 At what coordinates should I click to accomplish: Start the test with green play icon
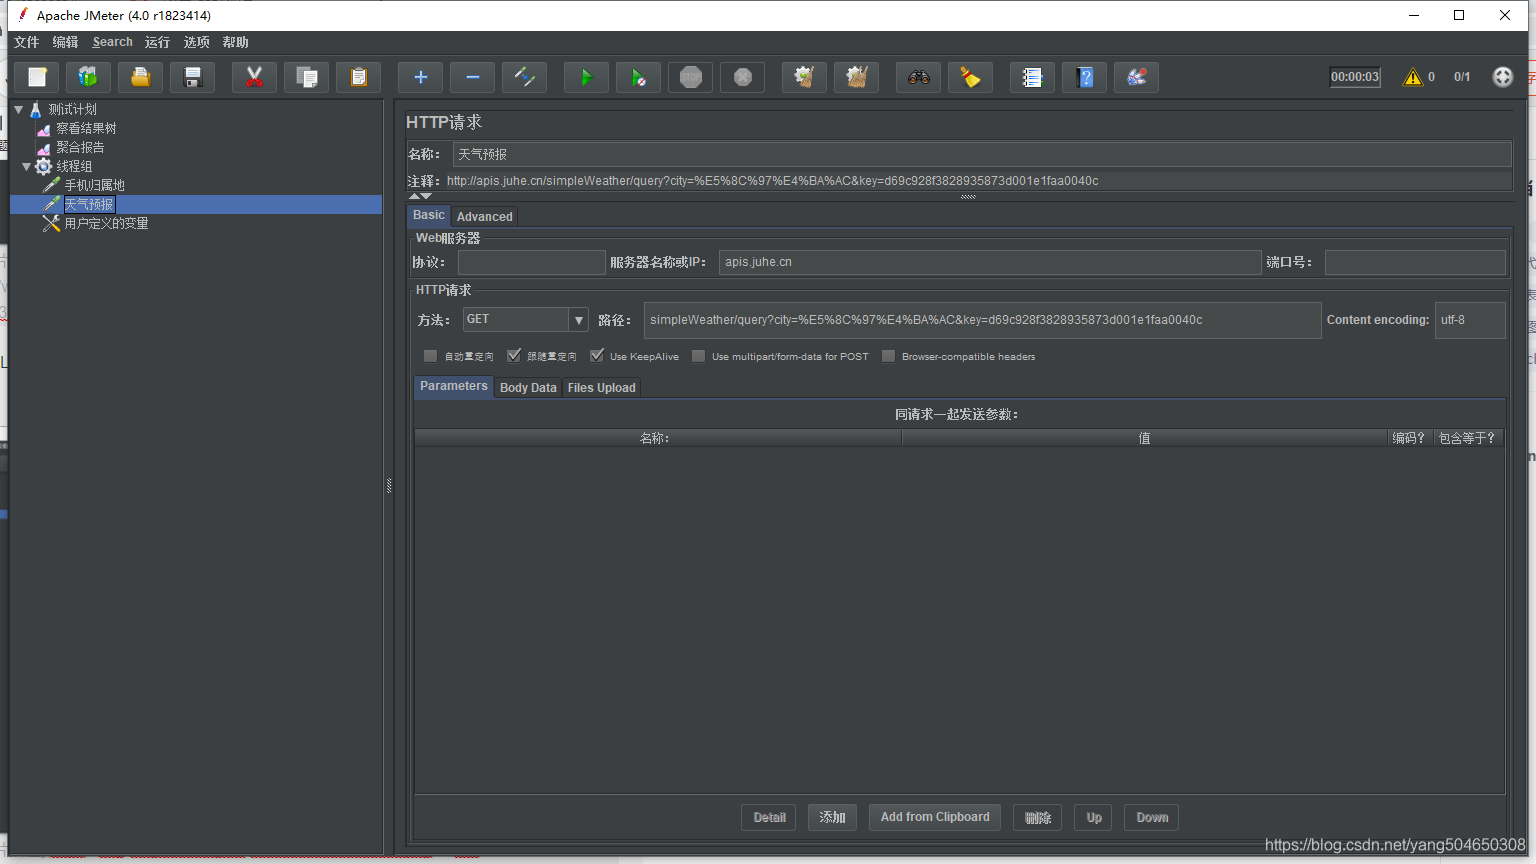[587, 77]
